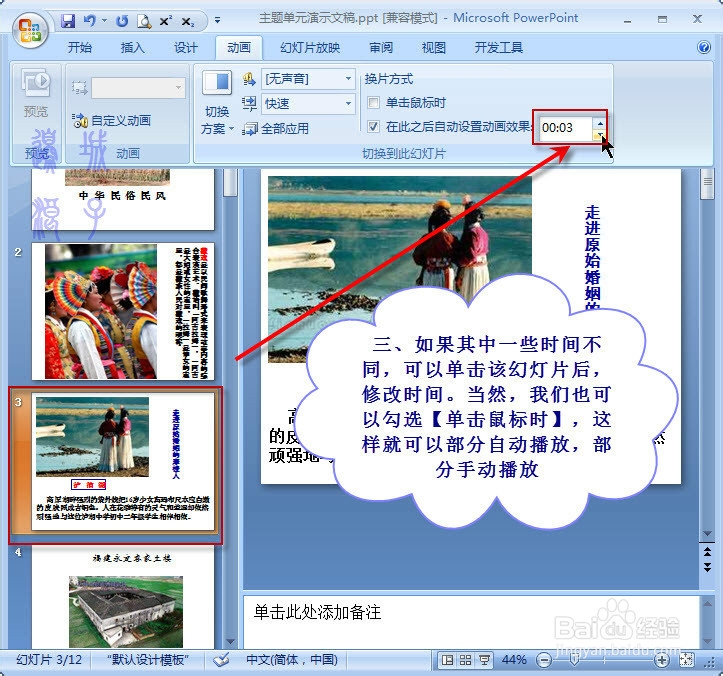
Task: Switch to Slide Sorter view icon
Action: [465, 660]
